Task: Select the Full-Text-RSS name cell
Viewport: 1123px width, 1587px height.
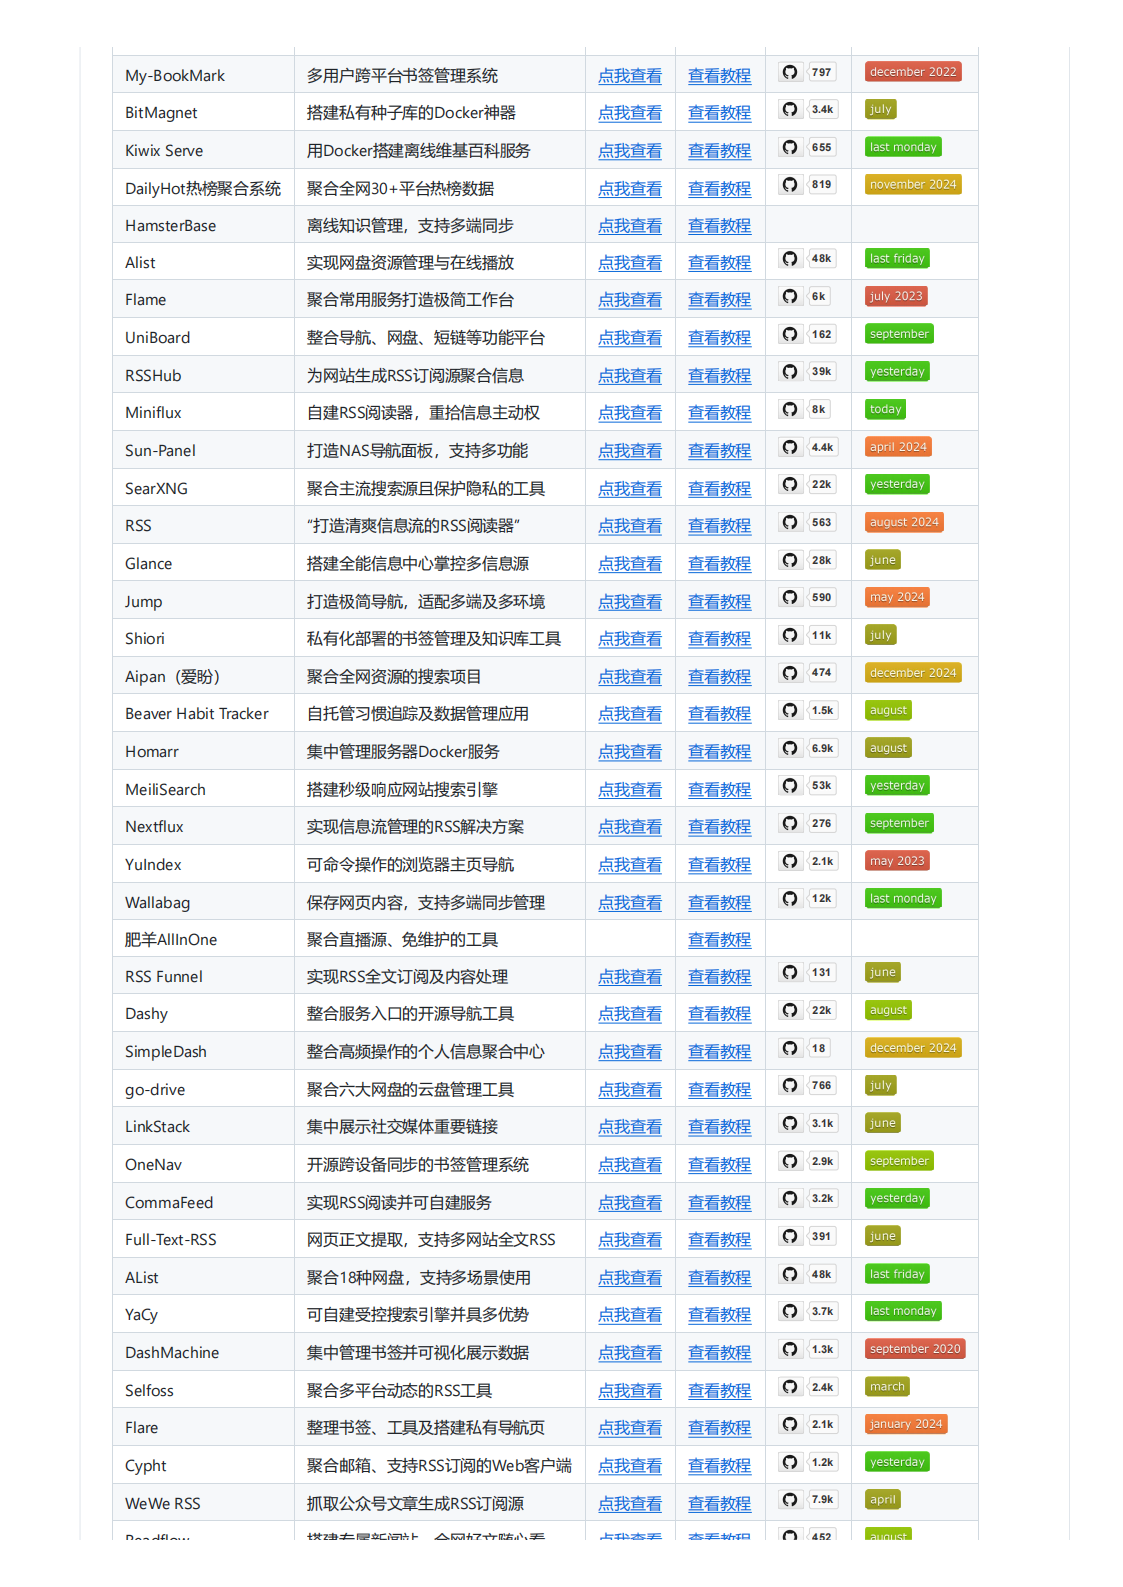Action: click(204, 1239)
